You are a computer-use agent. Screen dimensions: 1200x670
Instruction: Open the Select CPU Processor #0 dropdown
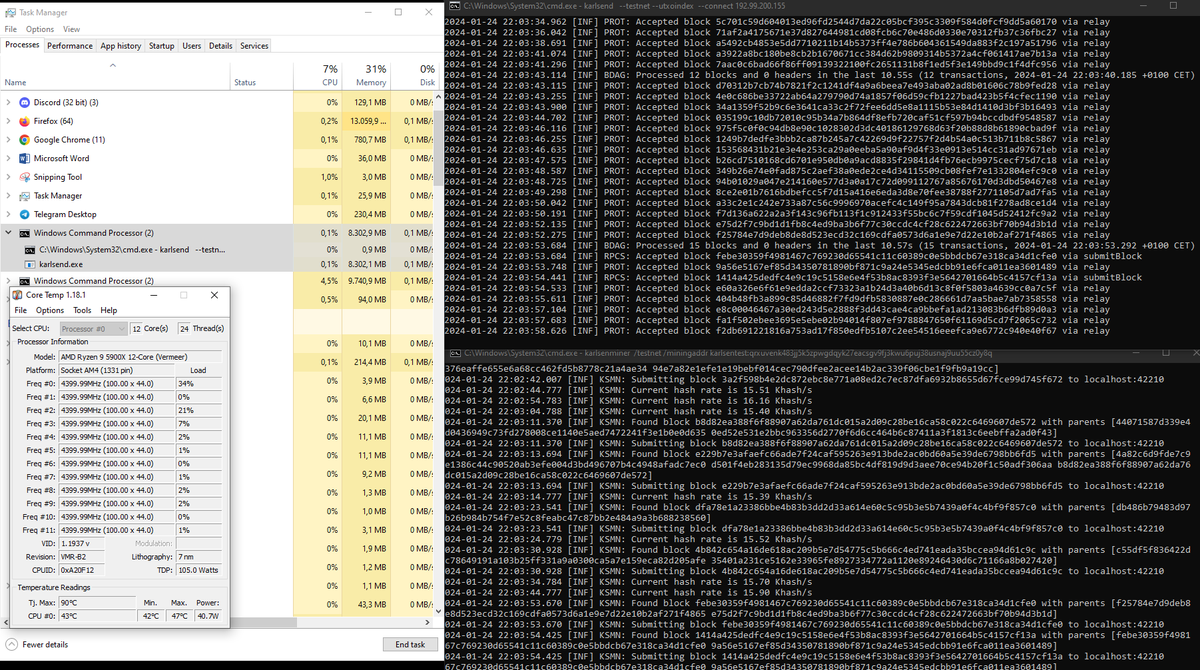(92, 328)
